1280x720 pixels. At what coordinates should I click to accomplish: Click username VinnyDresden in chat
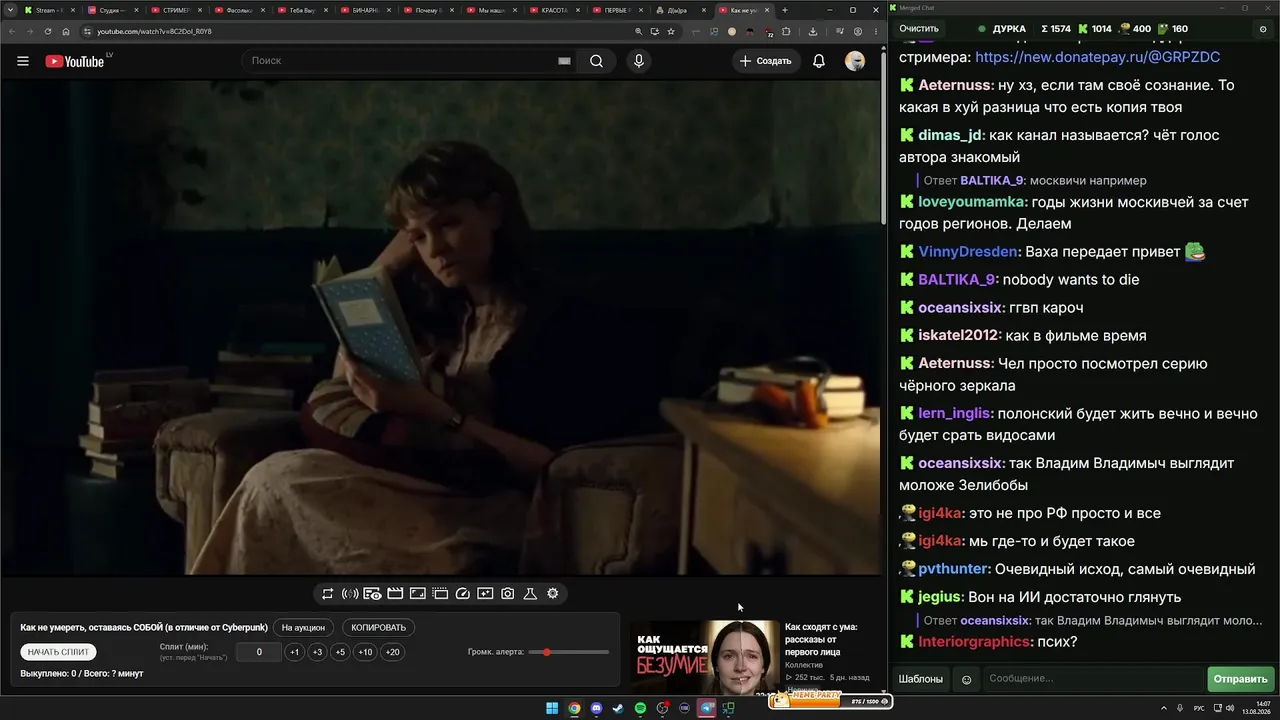(x=969, y=252)
